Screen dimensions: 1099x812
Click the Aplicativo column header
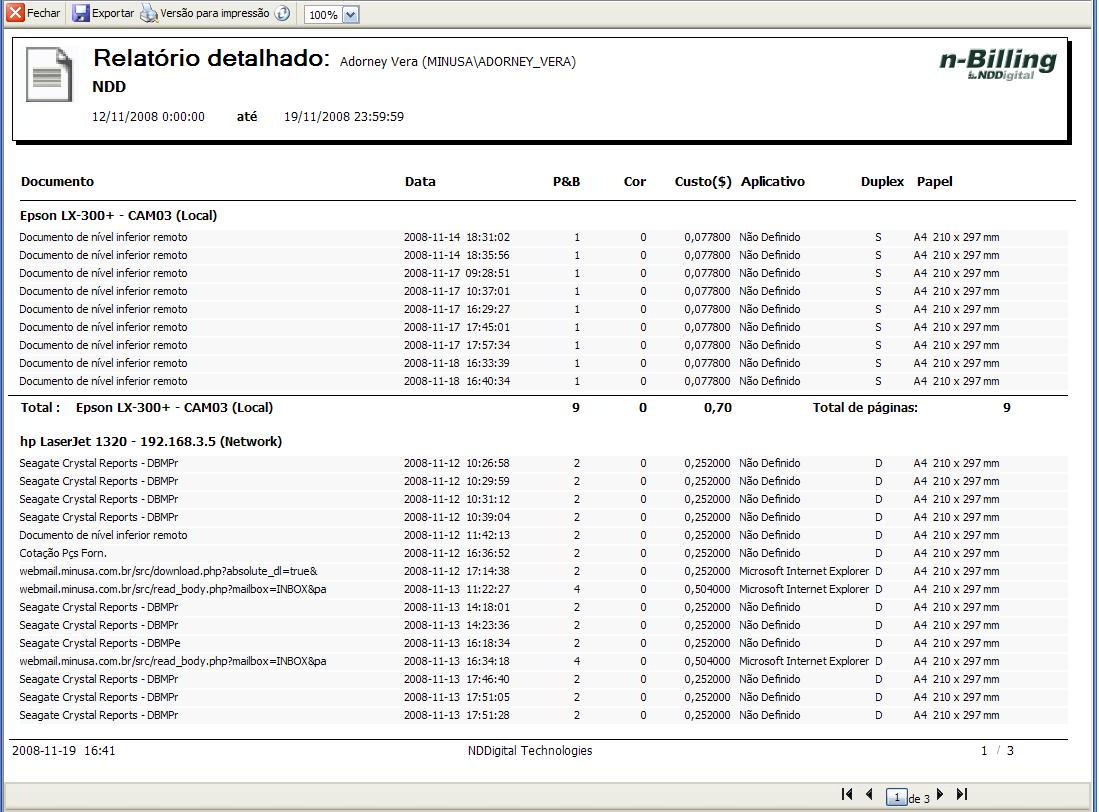(x=773, y=181)
